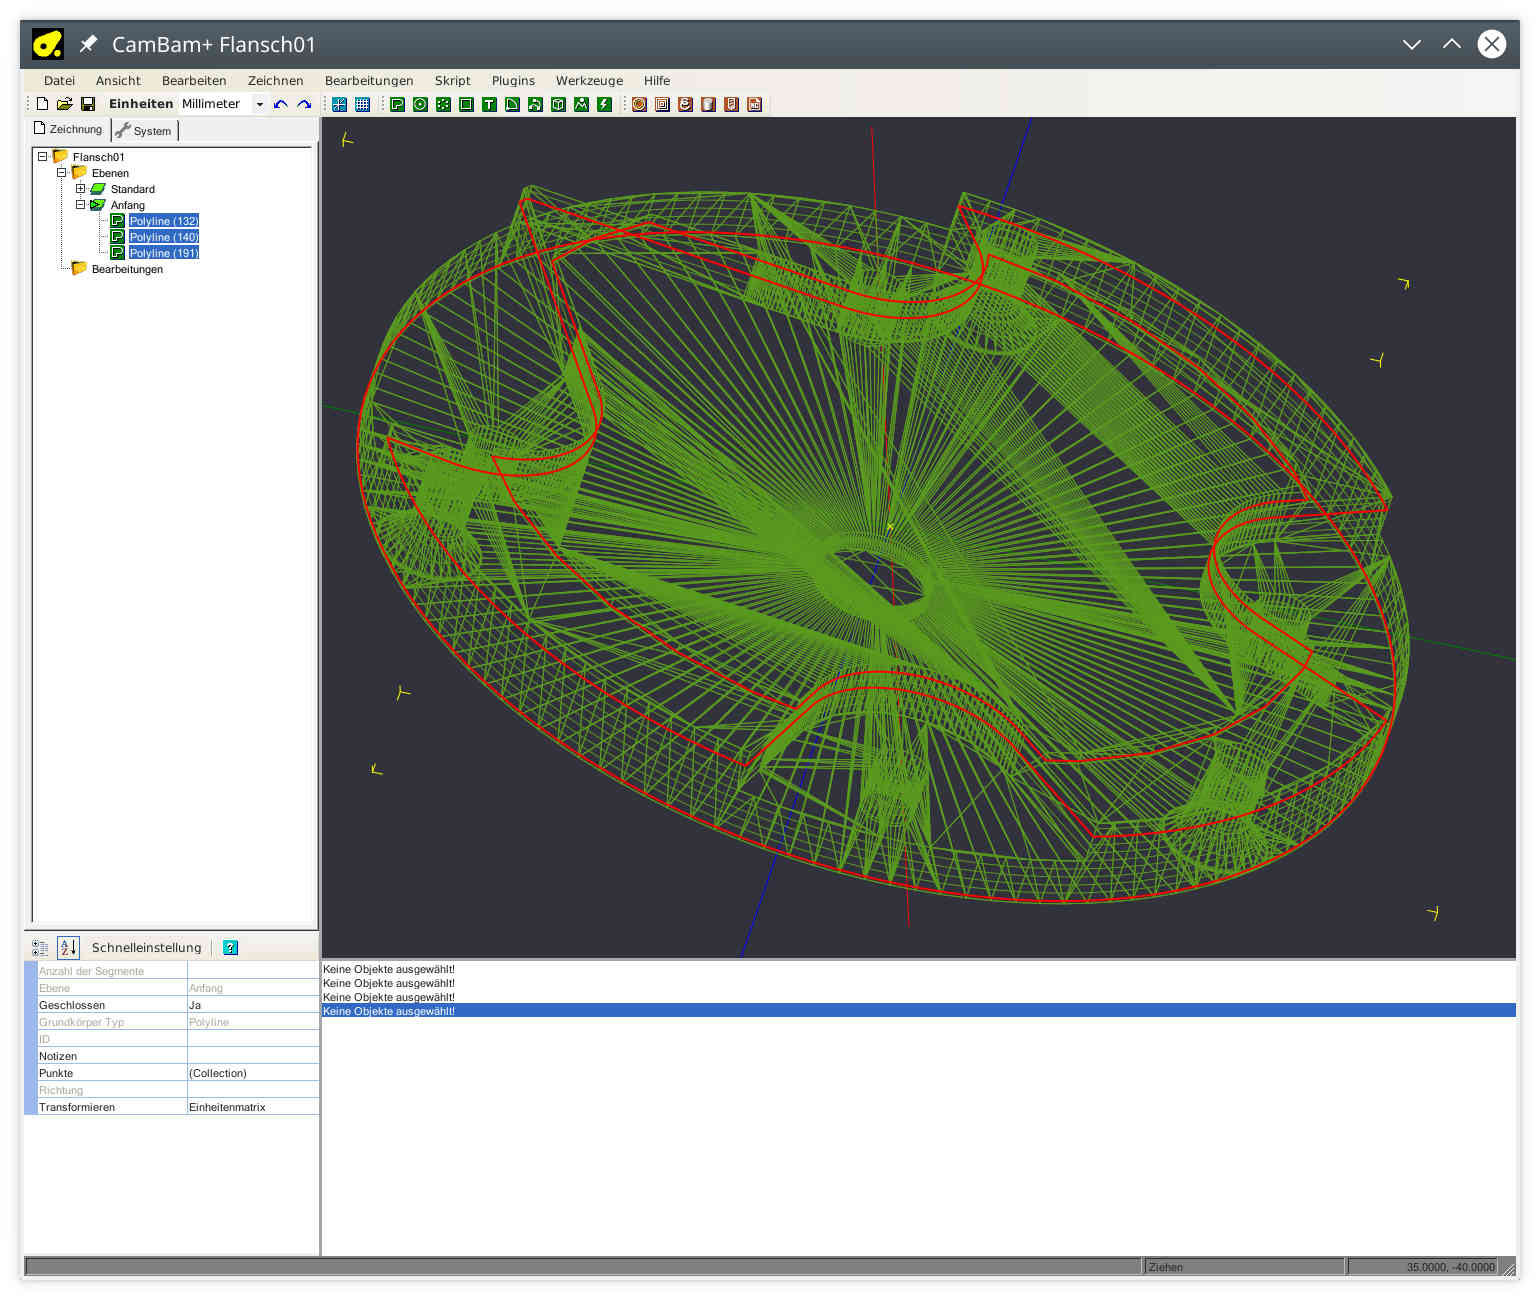Select the Arc drawing tool
This screenshot has height=1300, width=1540.
click(x=513, y=104)
